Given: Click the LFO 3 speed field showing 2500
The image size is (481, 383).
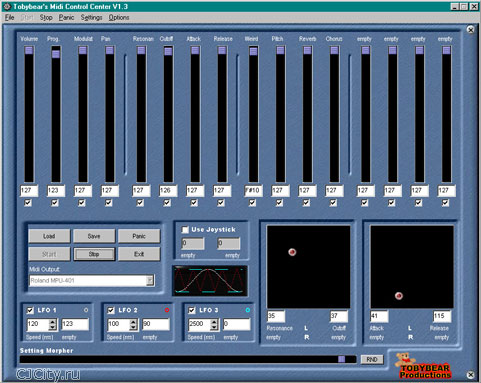Looking at the screenshot, I should (199, 324).
